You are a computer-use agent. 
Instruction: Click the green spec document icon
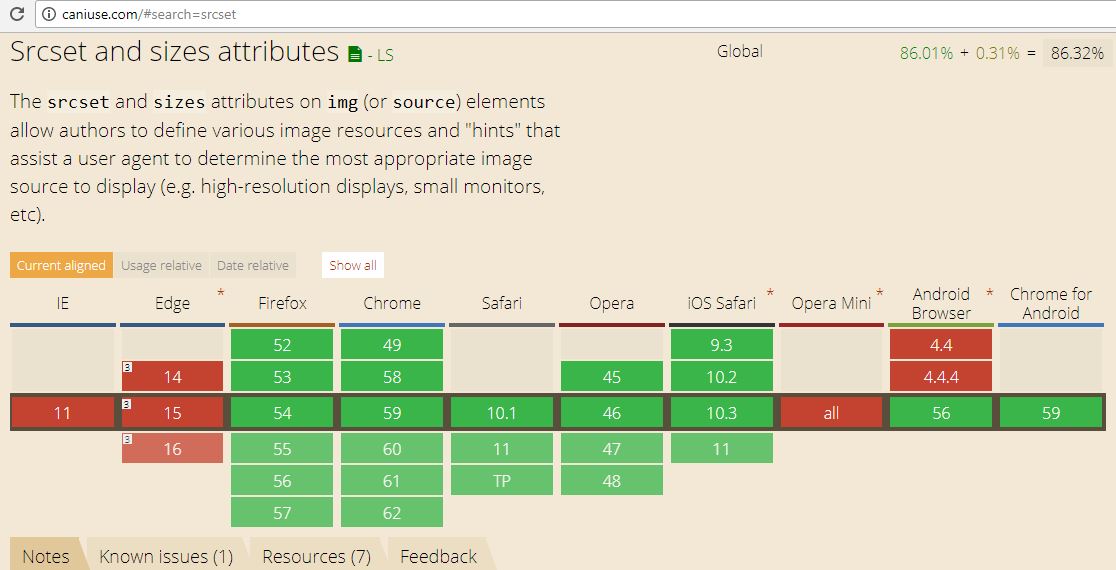coord(355,54)
